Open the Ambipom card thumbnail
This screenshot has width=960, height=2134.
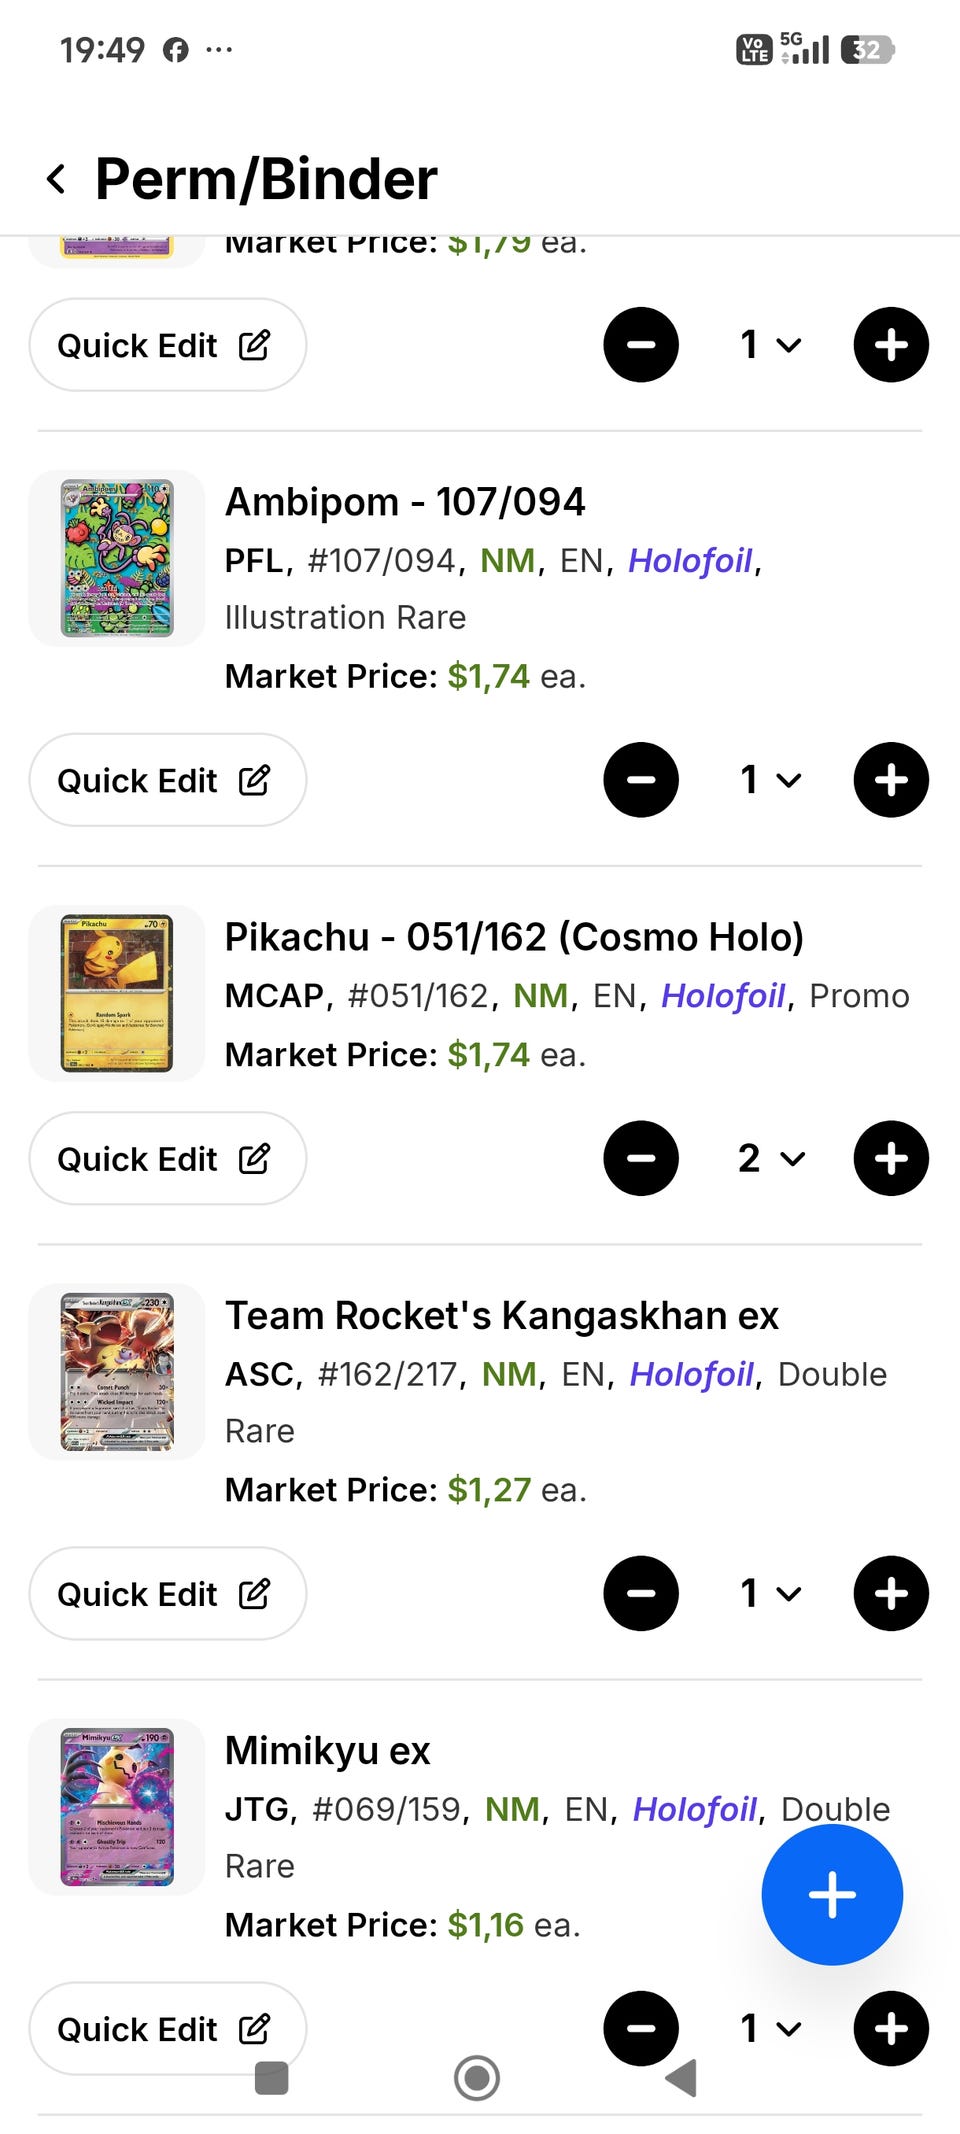tap(117, 558)
